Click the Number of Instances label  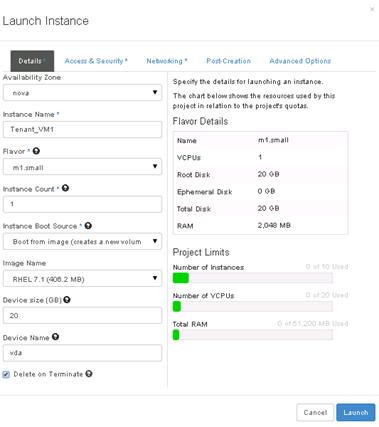(208, 267)
